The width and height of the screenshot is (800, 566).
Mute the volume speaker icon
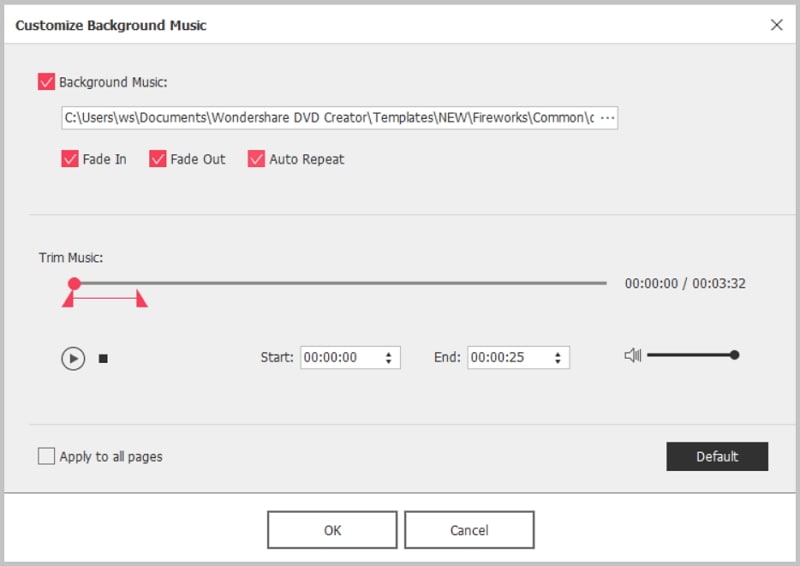[633, 355]
